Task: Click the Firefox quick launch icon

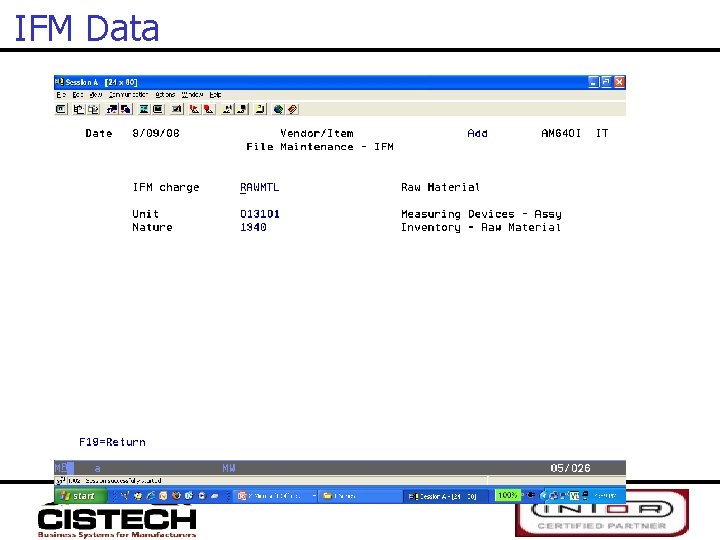Action: point(176,496)
